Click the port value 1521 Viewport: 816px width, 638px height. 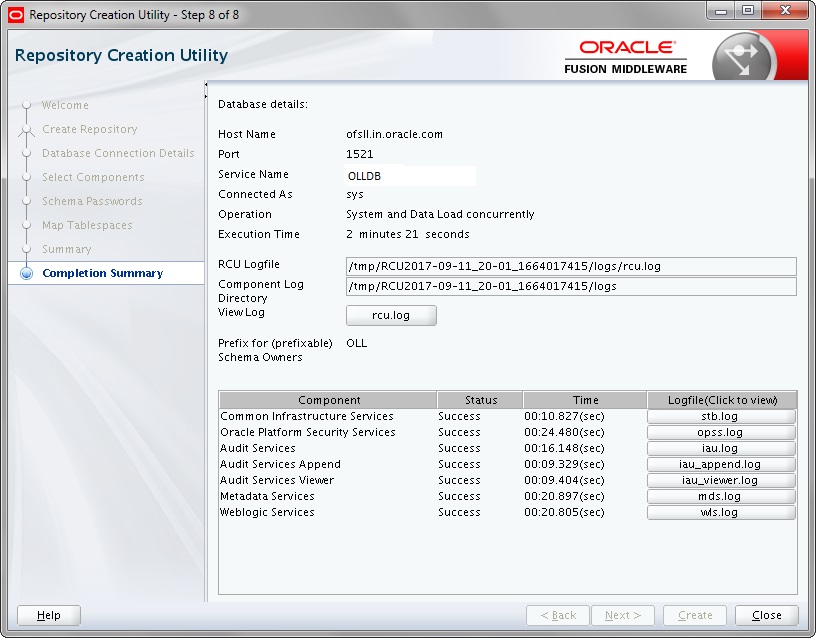click(360, 154)
